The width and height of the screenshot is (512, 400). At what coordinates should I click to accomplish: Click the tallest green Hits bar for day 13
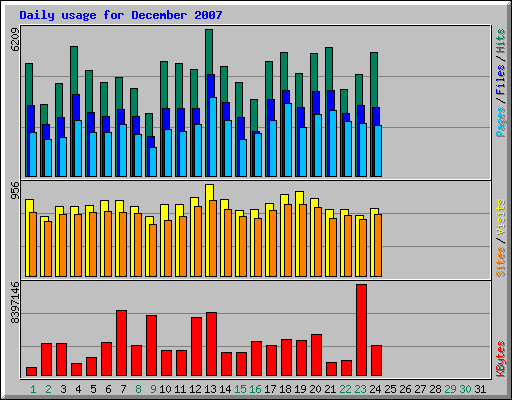[x=209, y=52]
